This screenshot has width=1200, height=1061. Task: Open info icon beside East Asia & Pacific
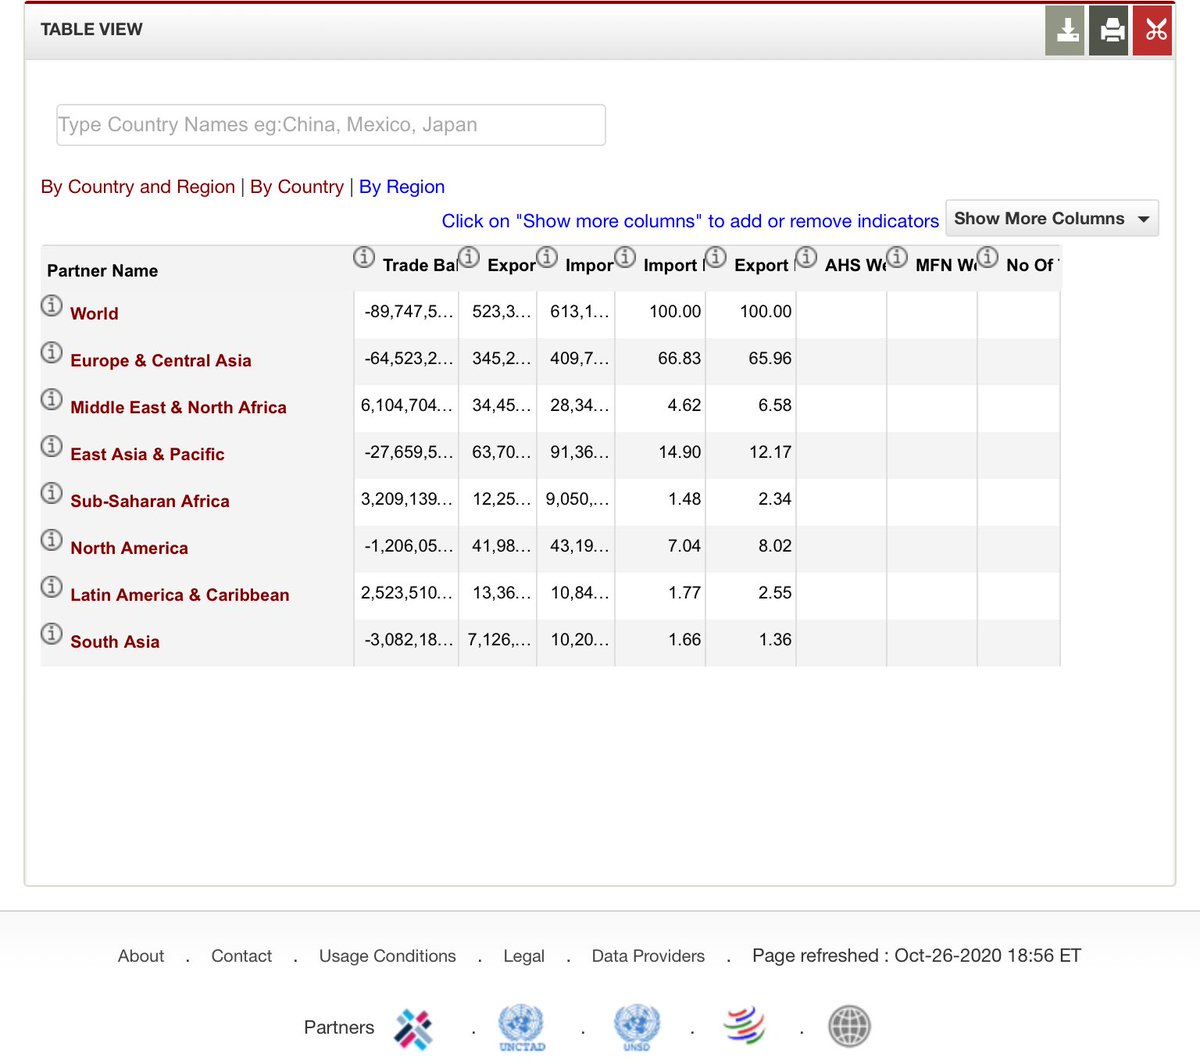(x=52, y=446)
